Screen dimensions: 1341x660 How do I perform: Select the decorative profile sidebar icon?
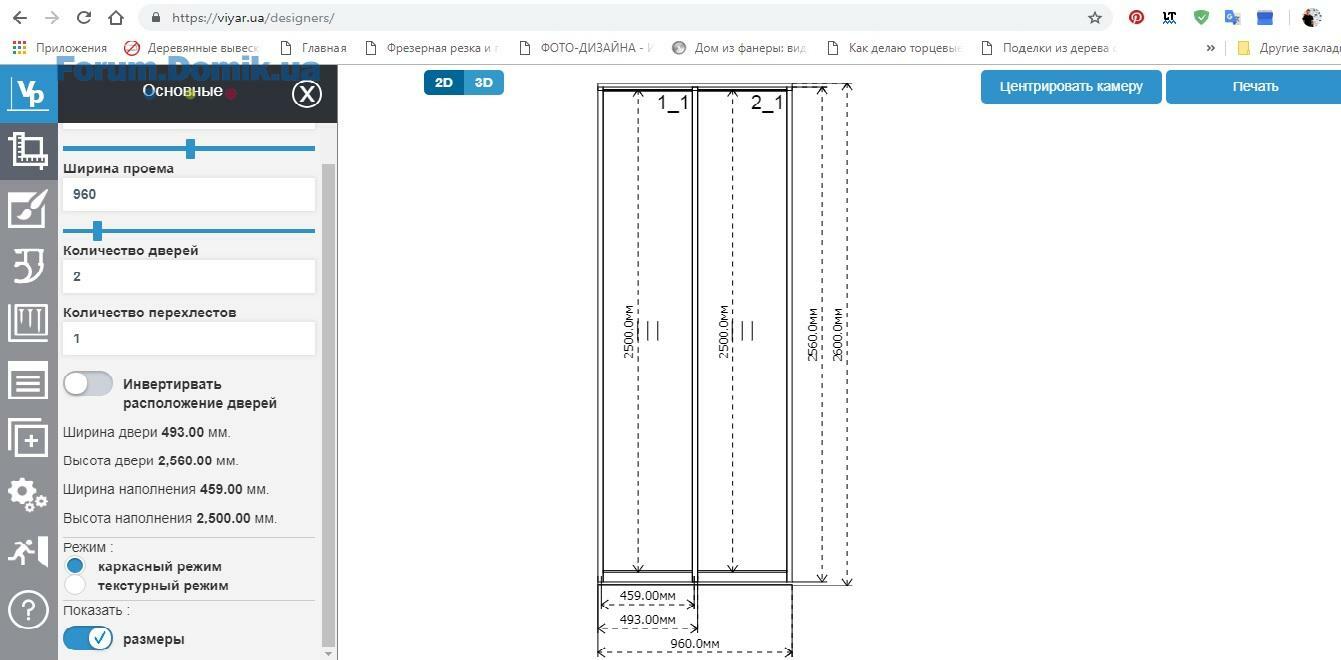point(28,266)
